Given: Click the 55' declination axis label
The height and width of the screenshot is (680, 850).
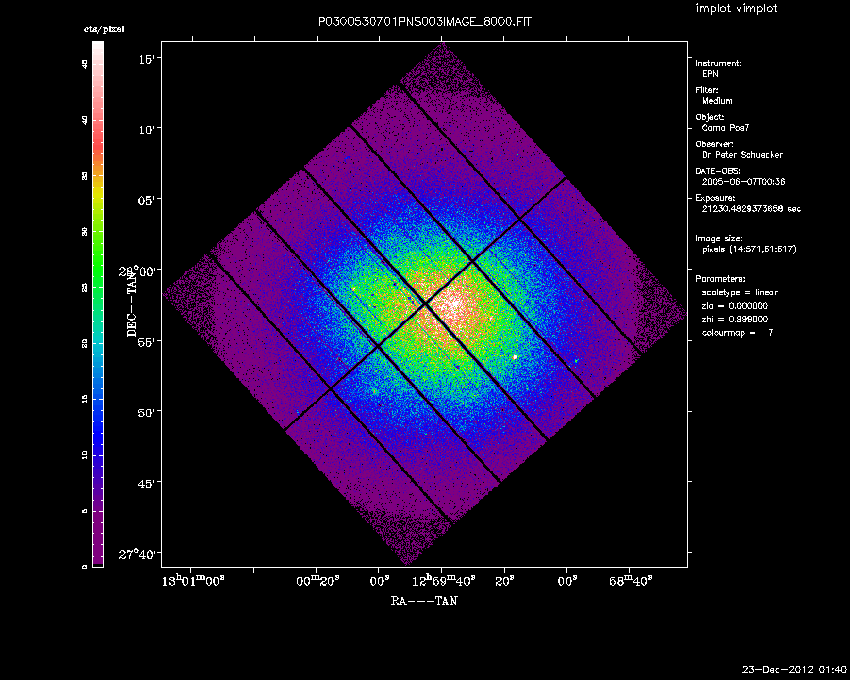Looking at the screenshot, I should point(146,341).
